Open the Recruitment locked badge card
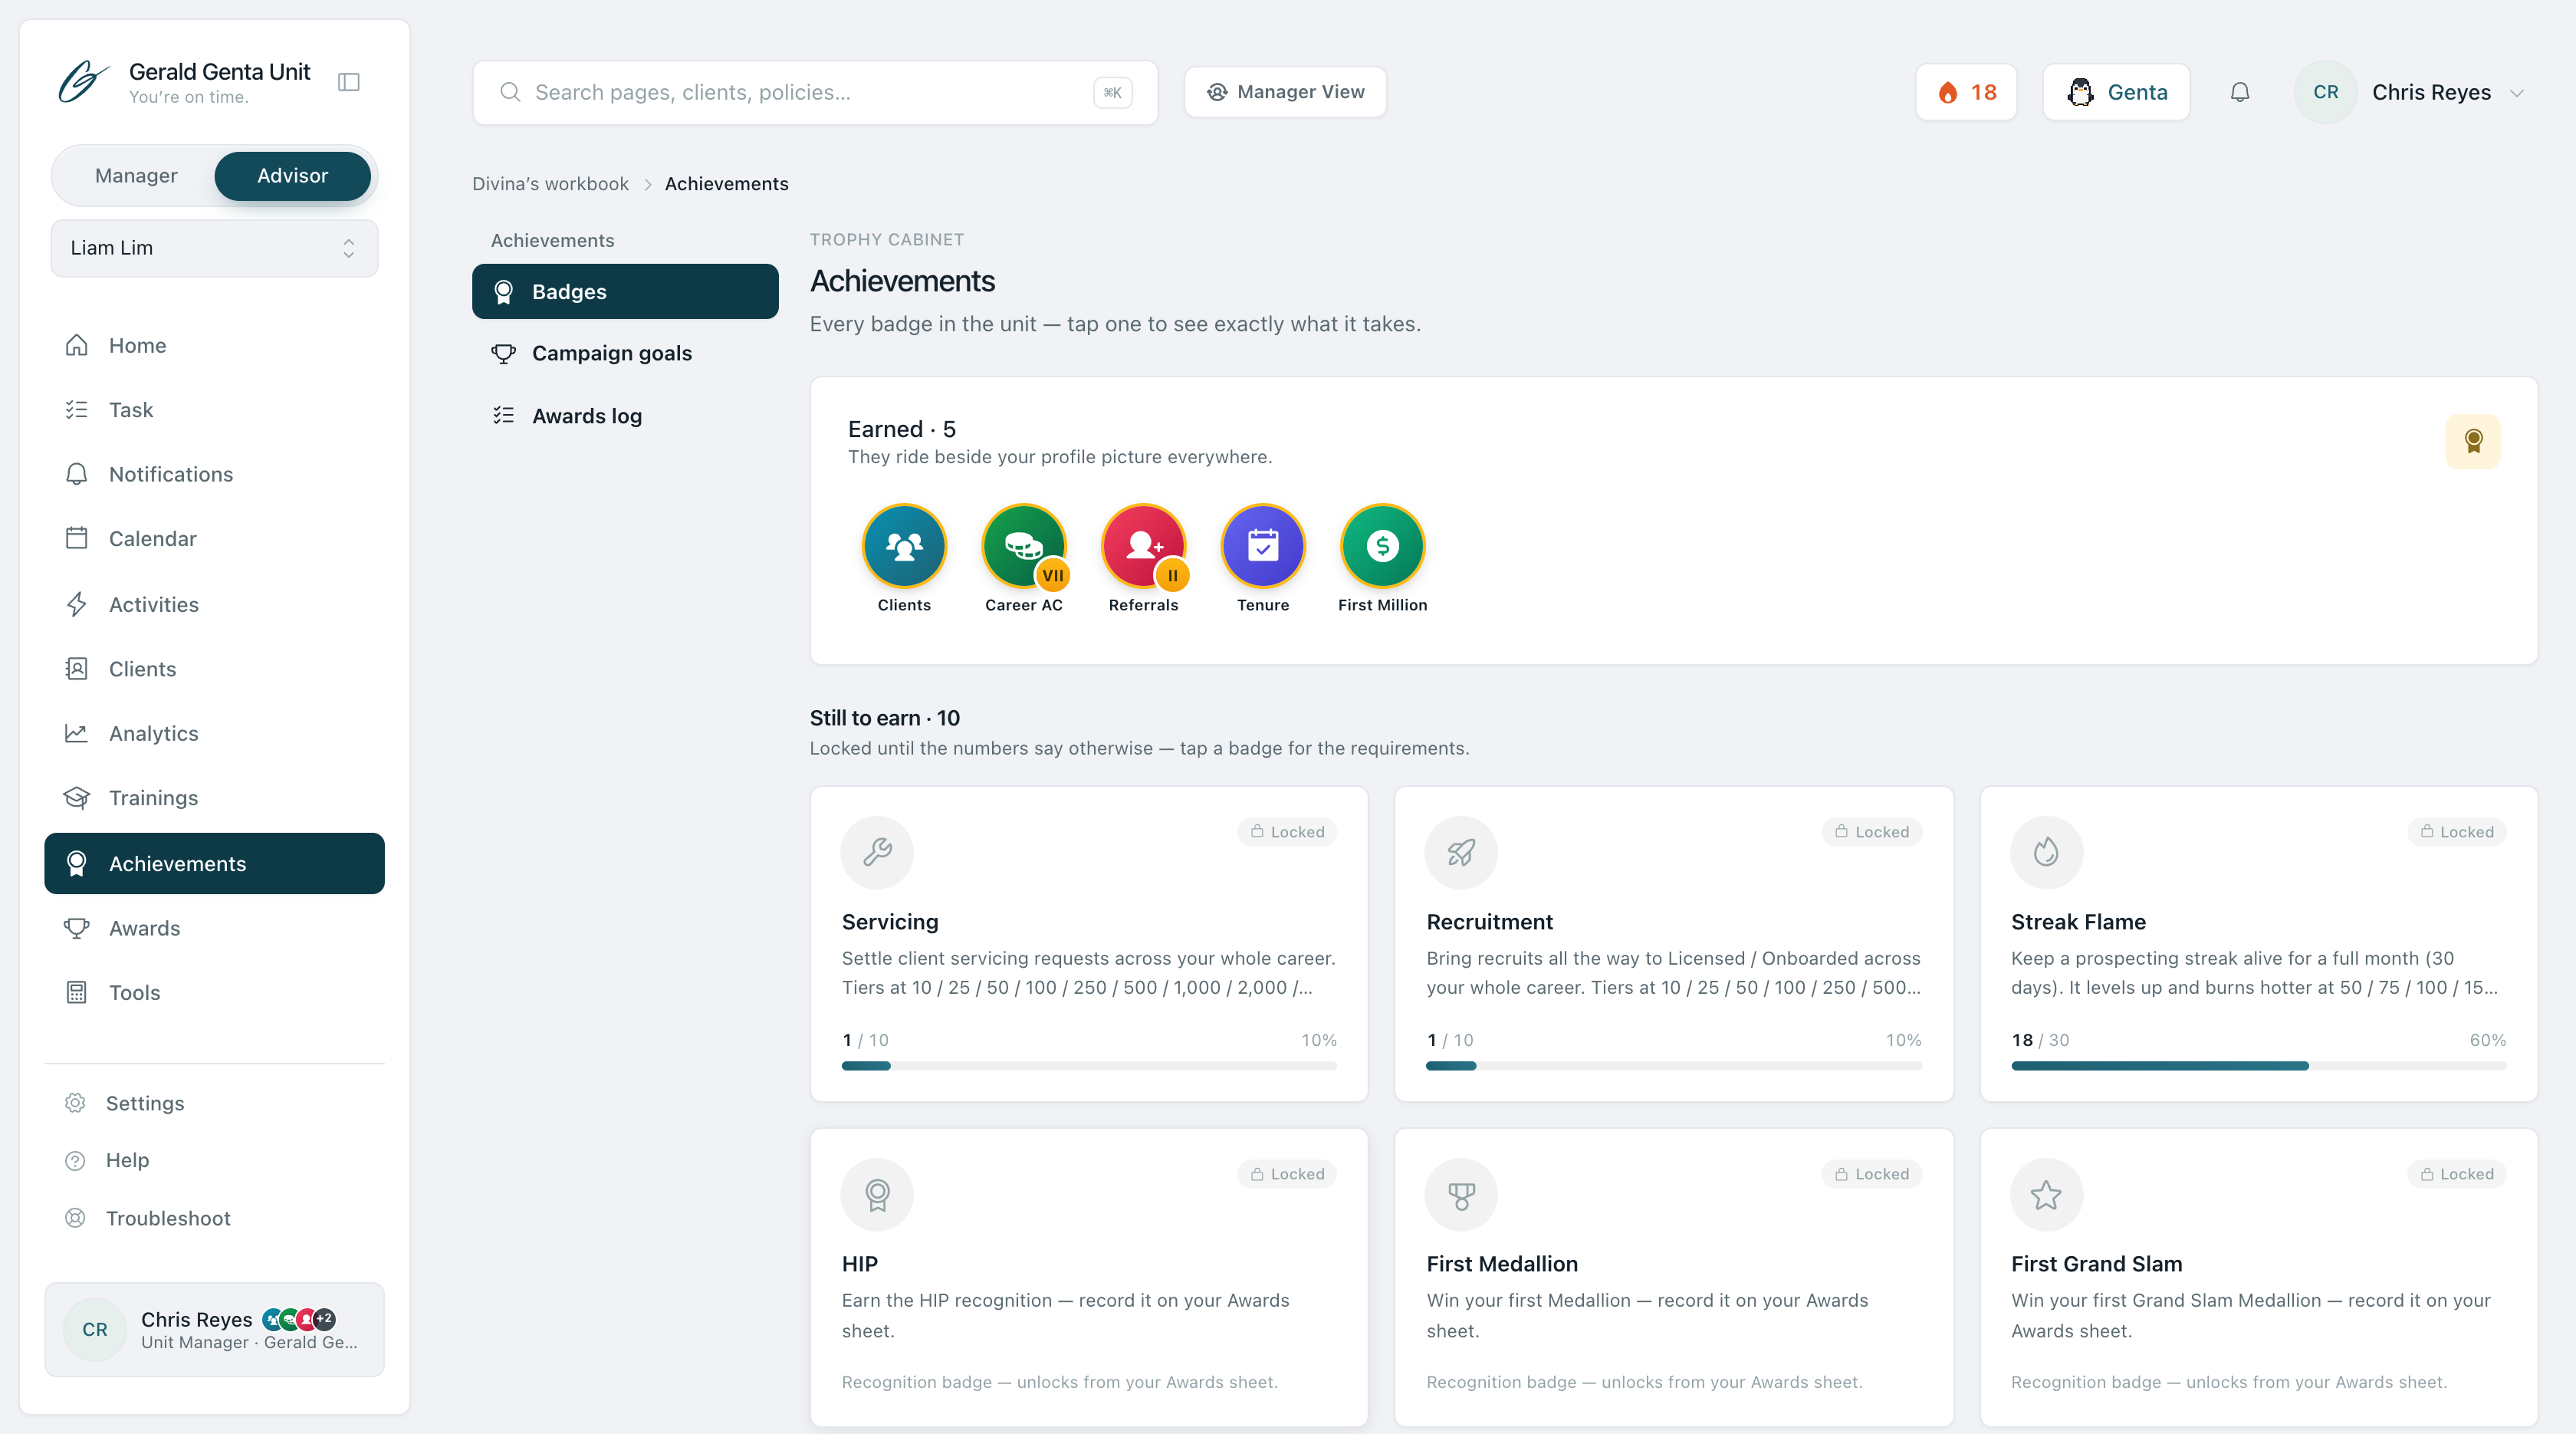This screenshot has height=1434, width=2576. click(1673, 944)
